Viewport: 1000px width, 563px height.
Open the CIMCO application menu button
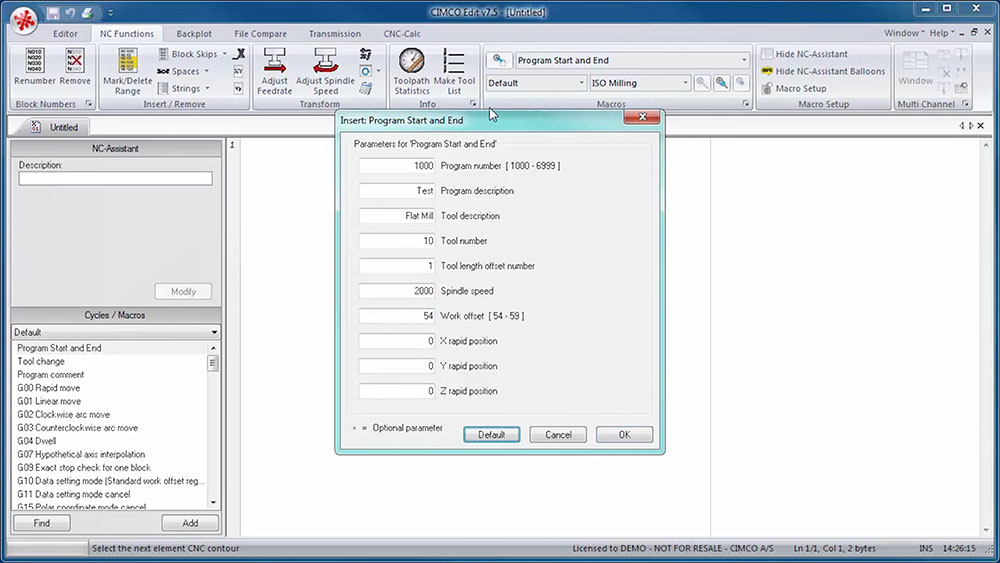pyautogui.click(x=24, y=19)
